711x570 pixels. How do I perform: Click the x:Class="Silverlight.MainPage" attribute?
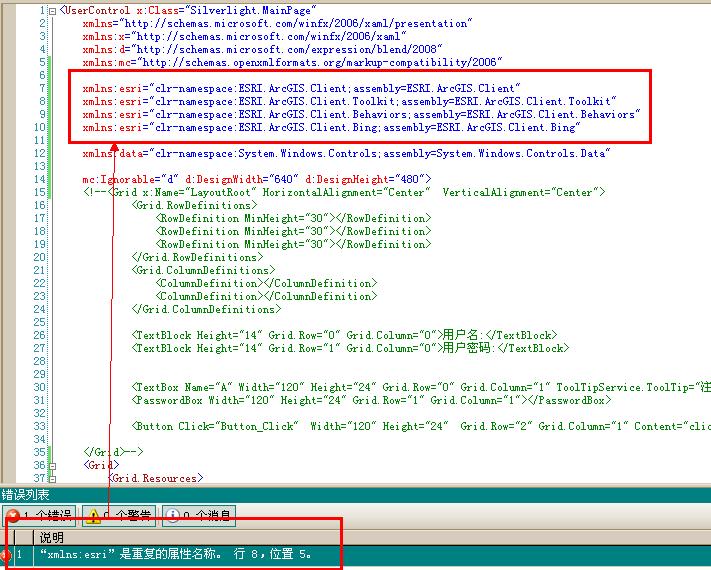(x=225, y=10)
